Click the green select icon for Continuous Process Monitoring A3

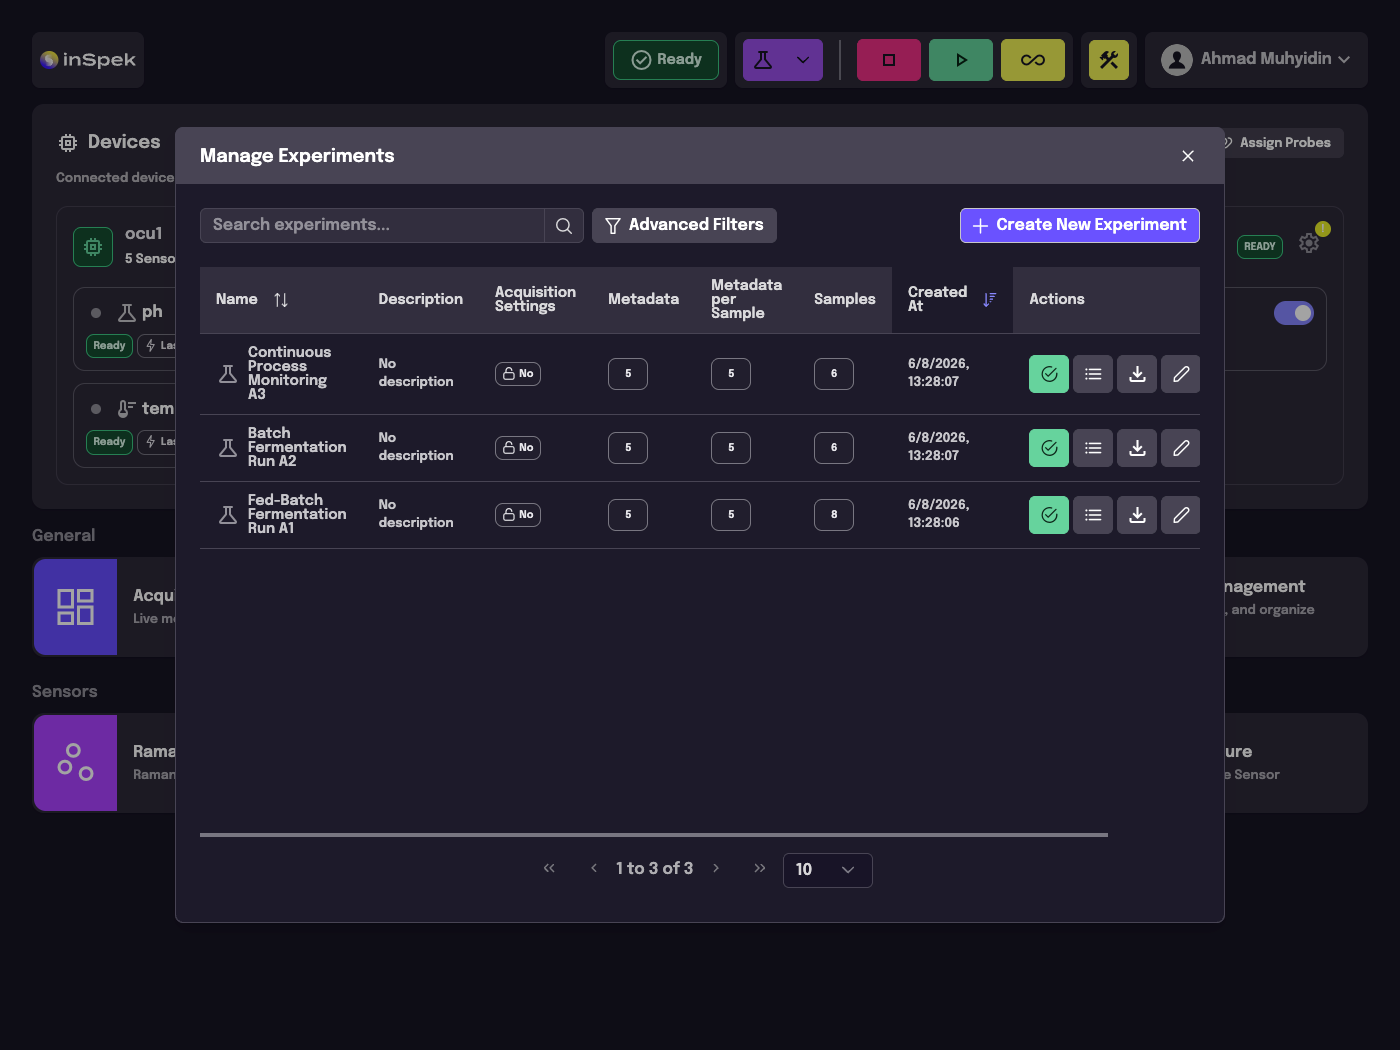click(x=1049, y=374)
